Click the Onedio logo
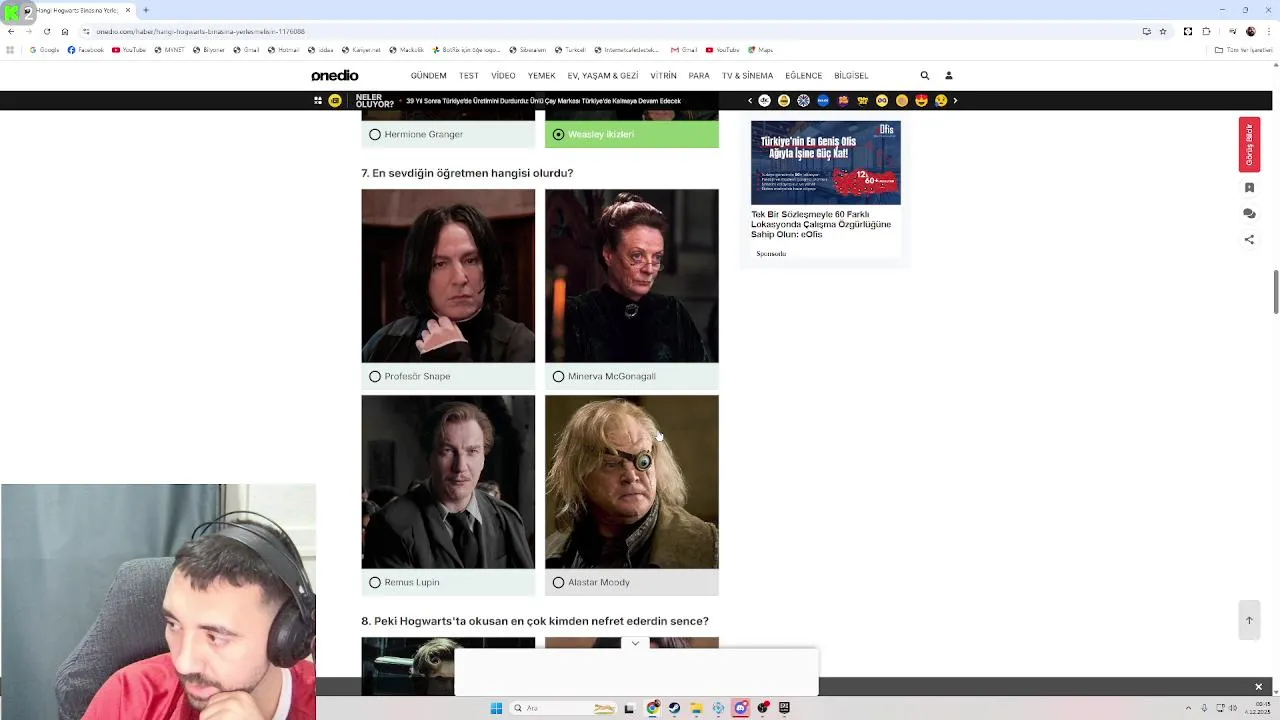The image size is (1280, 720). click(334, 76)
